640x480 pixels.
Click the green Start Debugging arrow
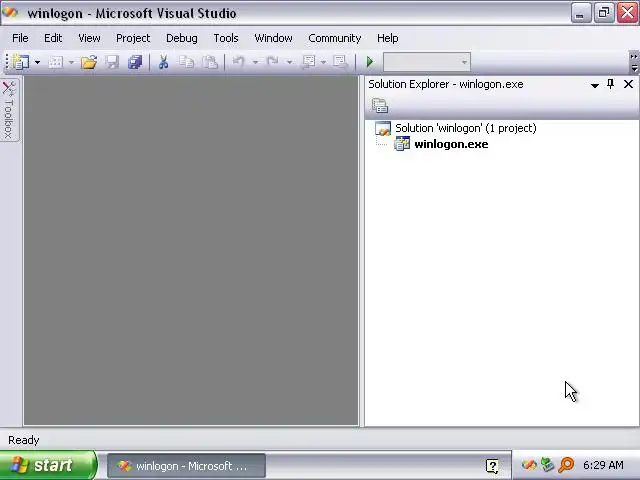click(370, 62)
